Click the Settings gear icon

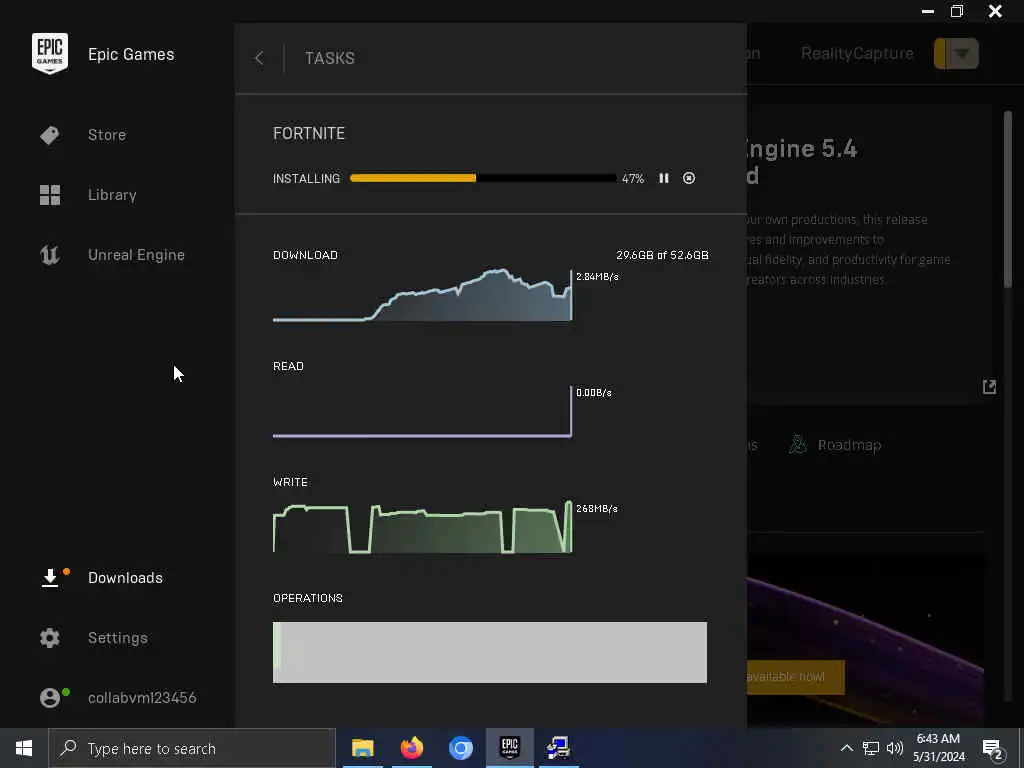click(x=50, y=638)
